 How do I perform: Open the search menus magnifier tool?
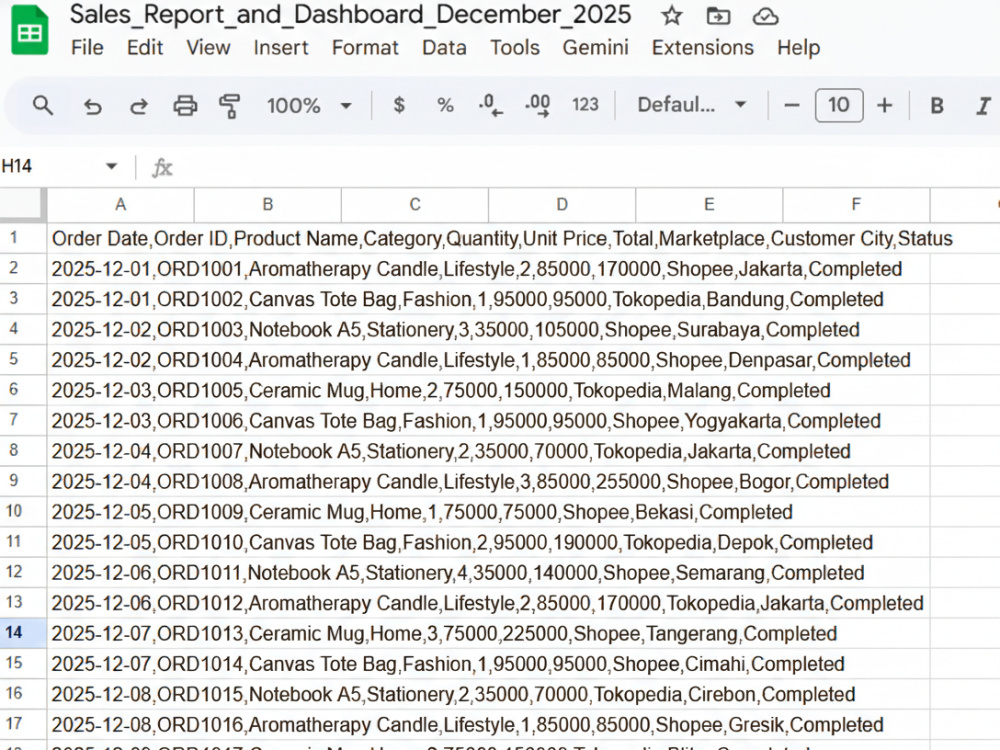coord(43,105)
